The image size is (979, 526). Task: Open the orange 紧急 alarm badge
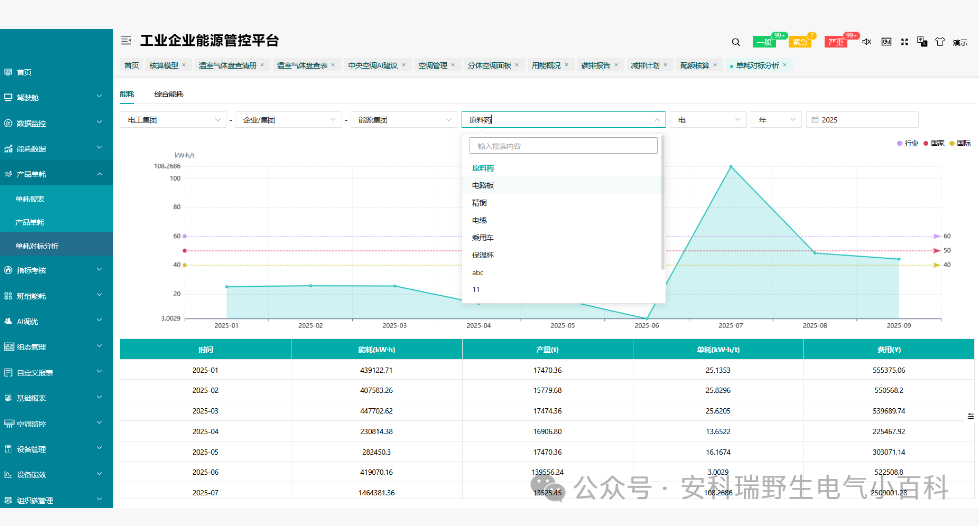coord(800,42)
